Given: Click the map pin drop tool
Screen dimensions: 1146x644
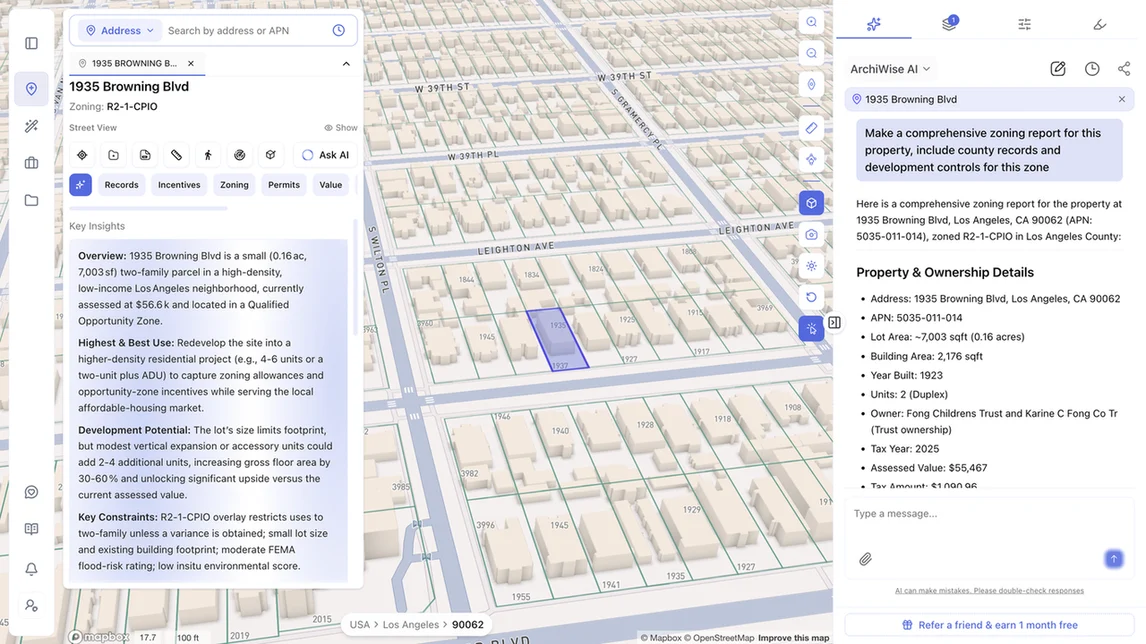Looking at the screenshot, I should (x=811, y=160).
